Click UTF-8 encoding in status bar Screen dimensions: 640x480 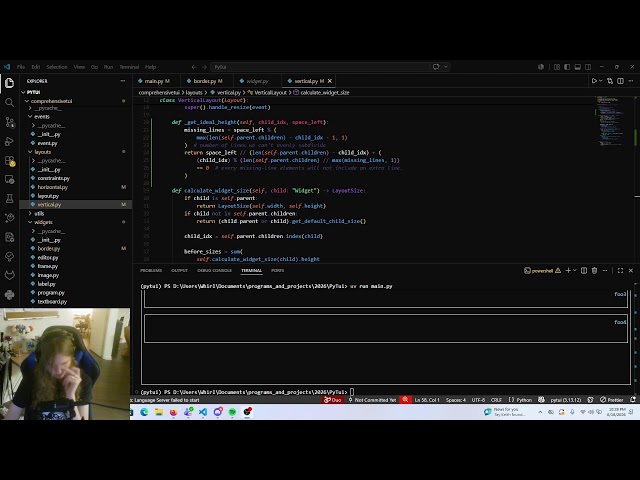click(x=478, y=400)
